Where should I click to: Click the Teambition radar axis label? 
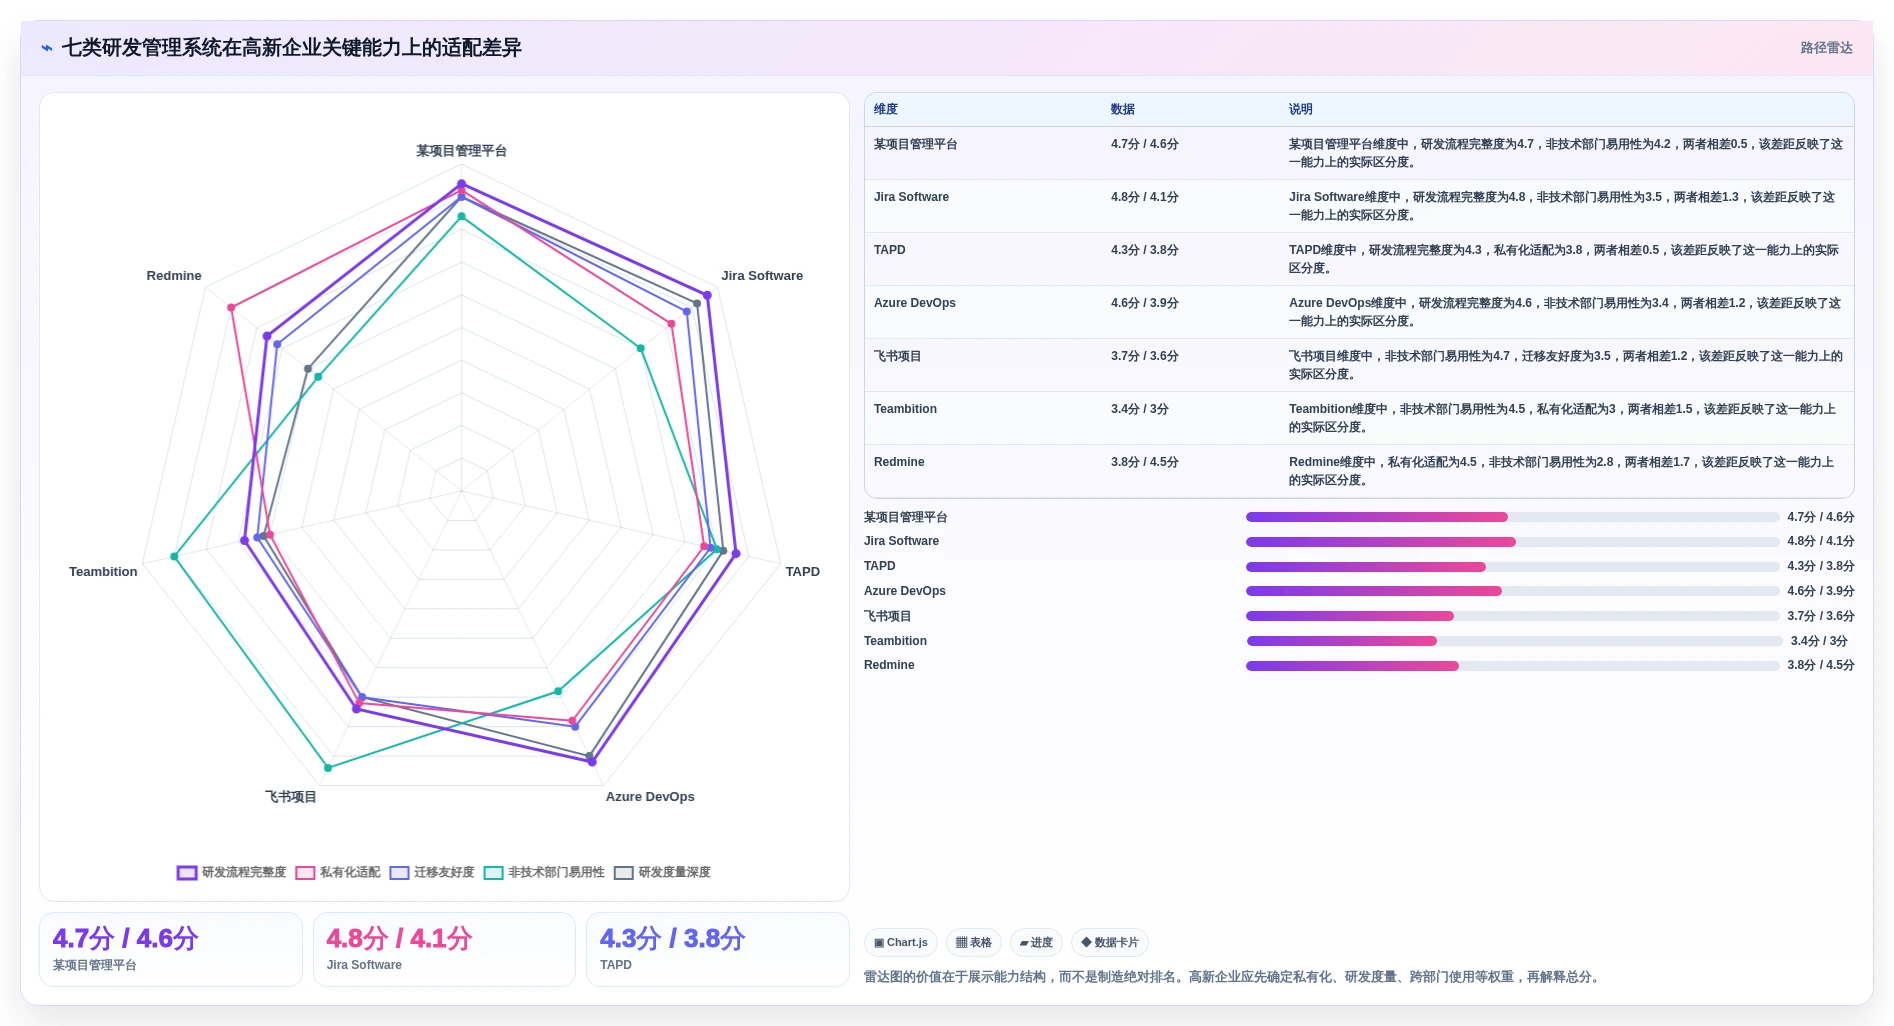pos(103,572)
